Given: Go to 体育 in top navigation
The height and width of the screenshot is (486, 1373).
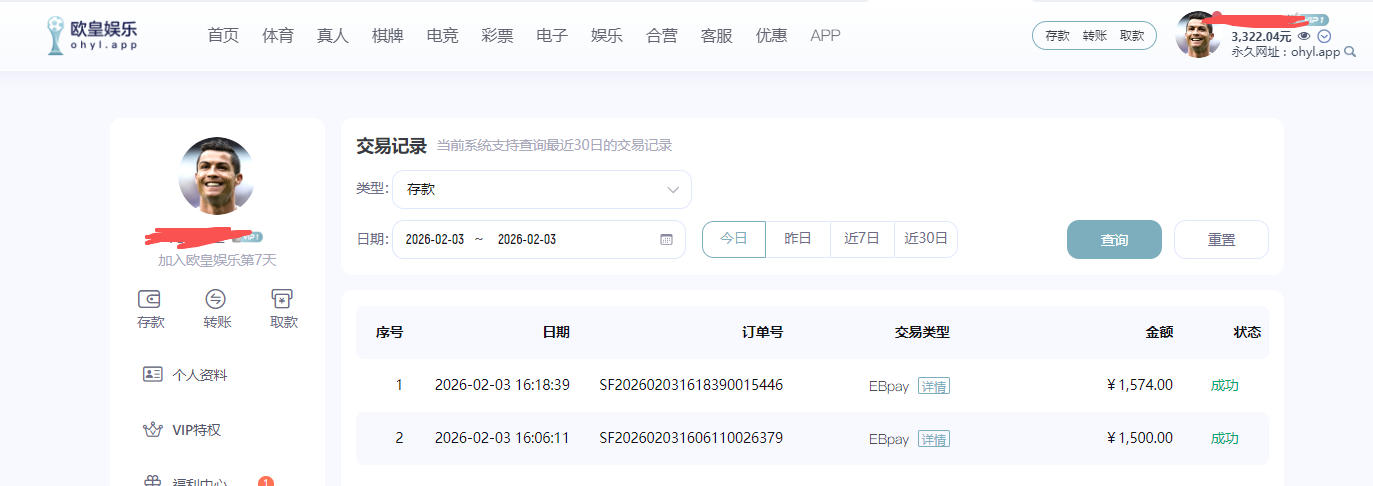Looking at the screenshot, I should coord(278,36).
